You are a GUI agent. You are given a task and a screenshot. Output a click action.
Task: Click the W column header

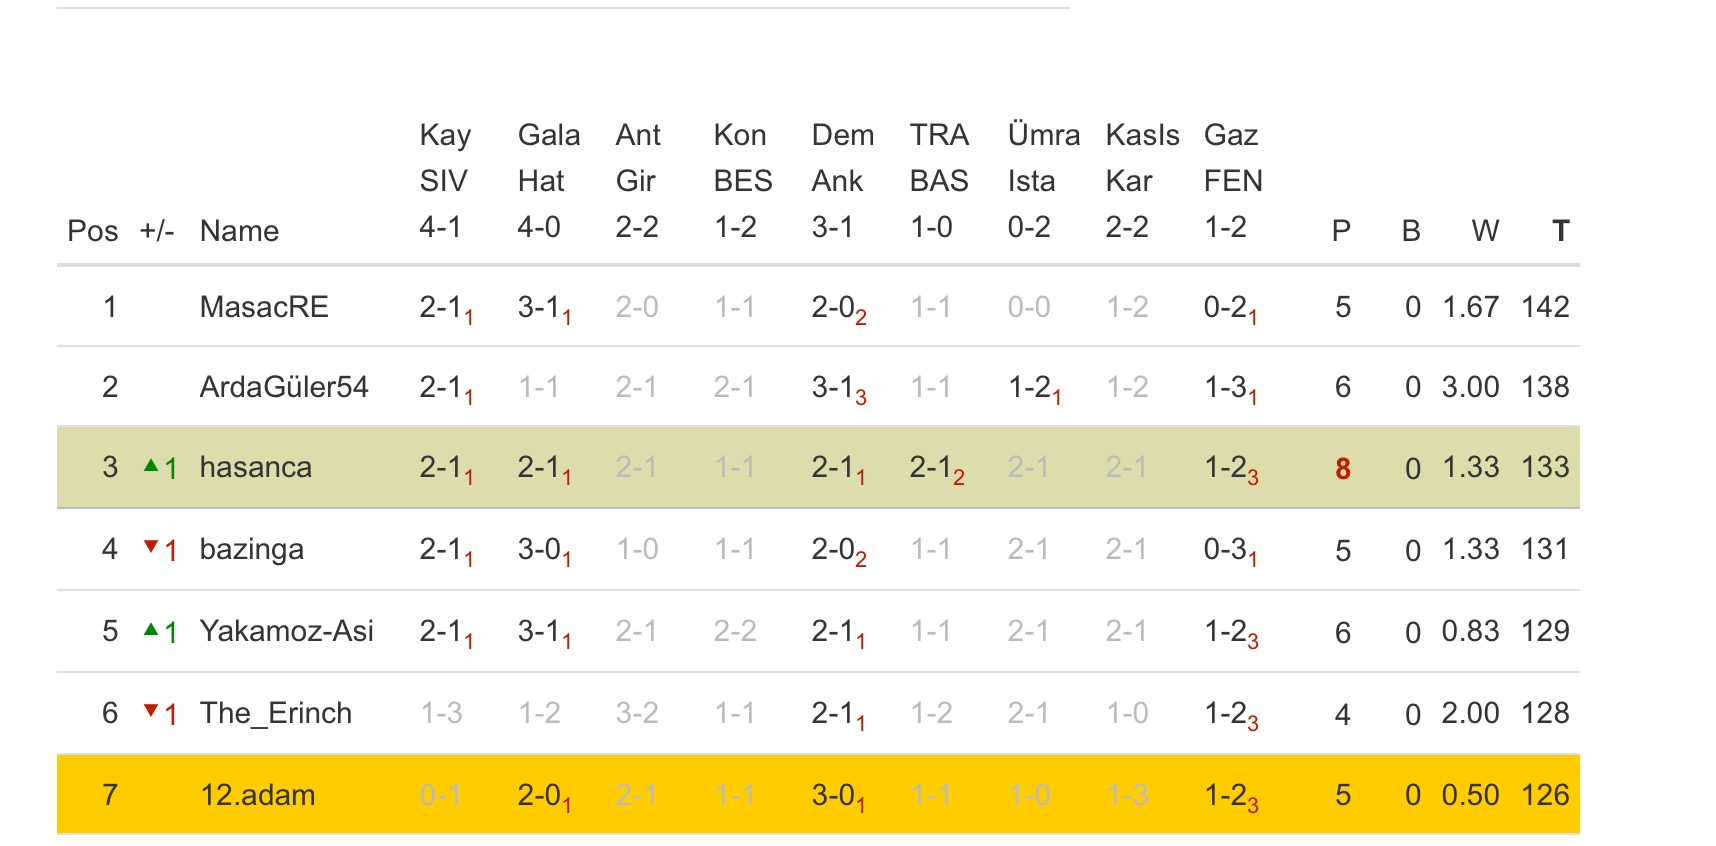(x=1485, y=231)
